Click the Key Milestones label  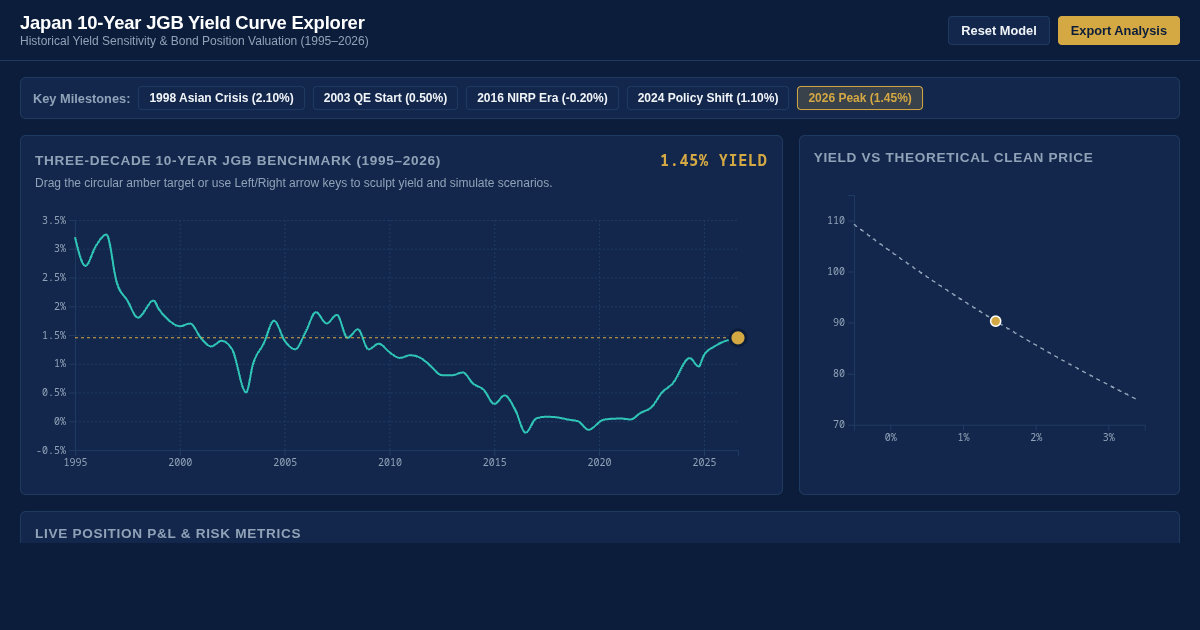click(82, 98)
